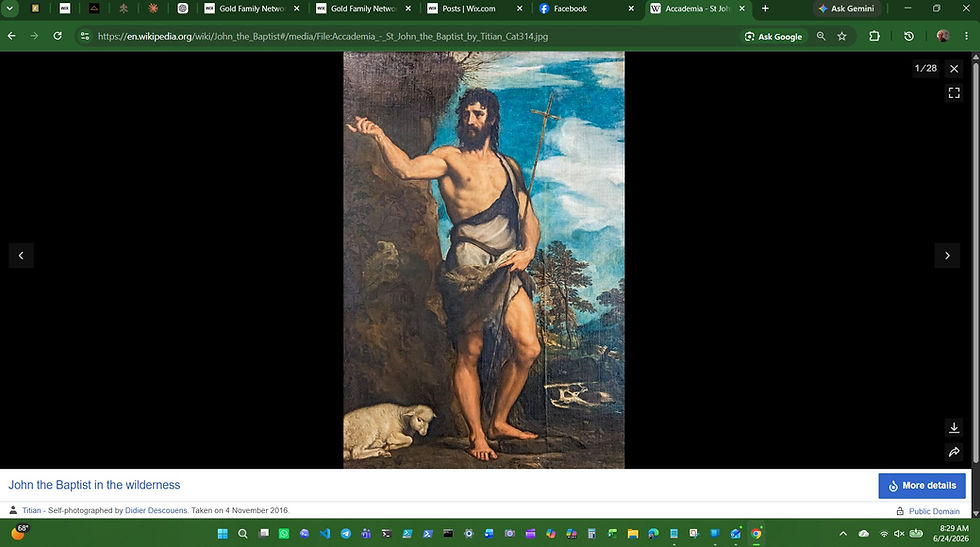
Task: Close the Facebook tab
Action: (631, 9)
